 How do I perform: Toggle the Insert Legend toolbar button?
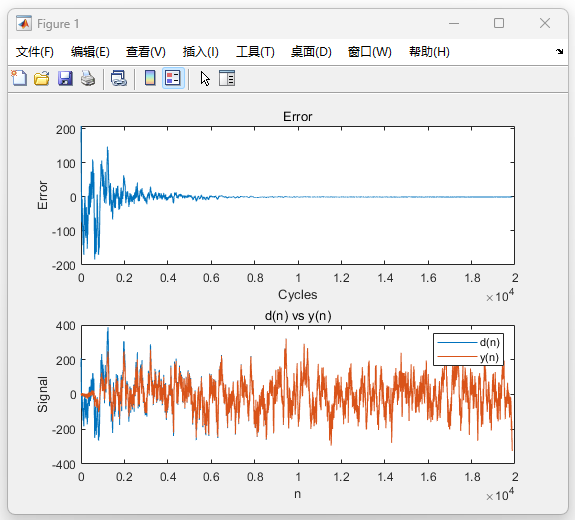pyautogui.click(x=173, y=78)
